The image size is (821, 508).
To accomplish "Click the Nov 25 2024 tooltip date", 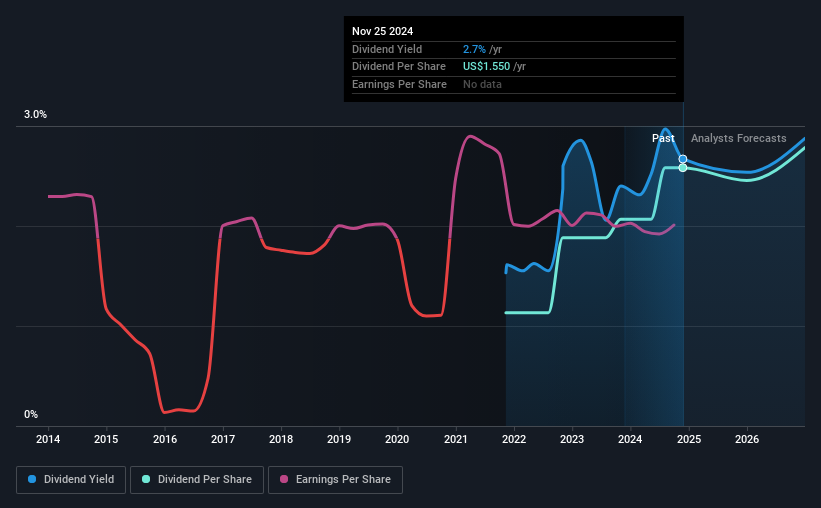I will click(x=382, y=31).
